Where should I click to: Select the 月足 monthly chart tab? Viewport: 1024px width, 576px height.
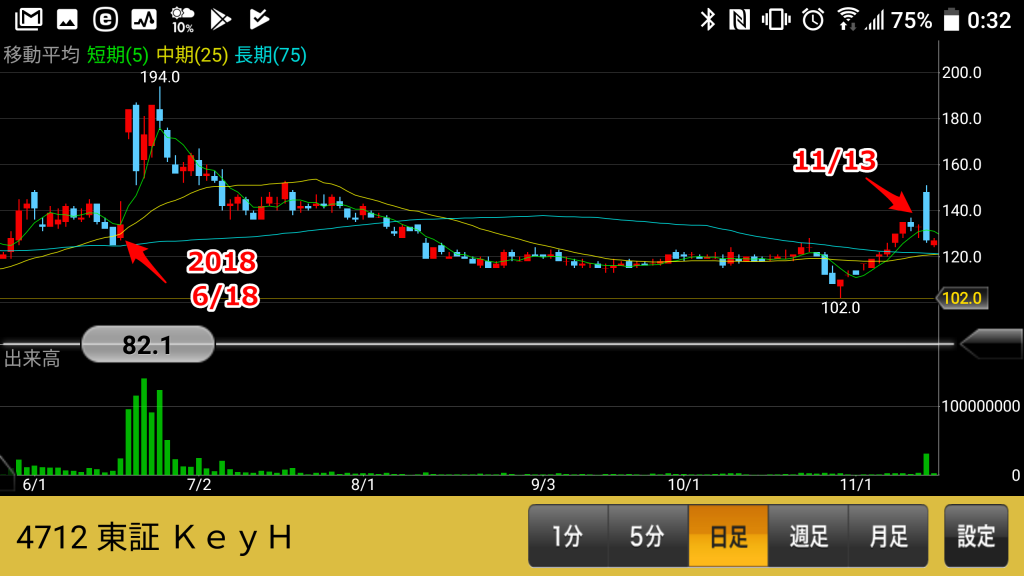click(x=888, y=536)
